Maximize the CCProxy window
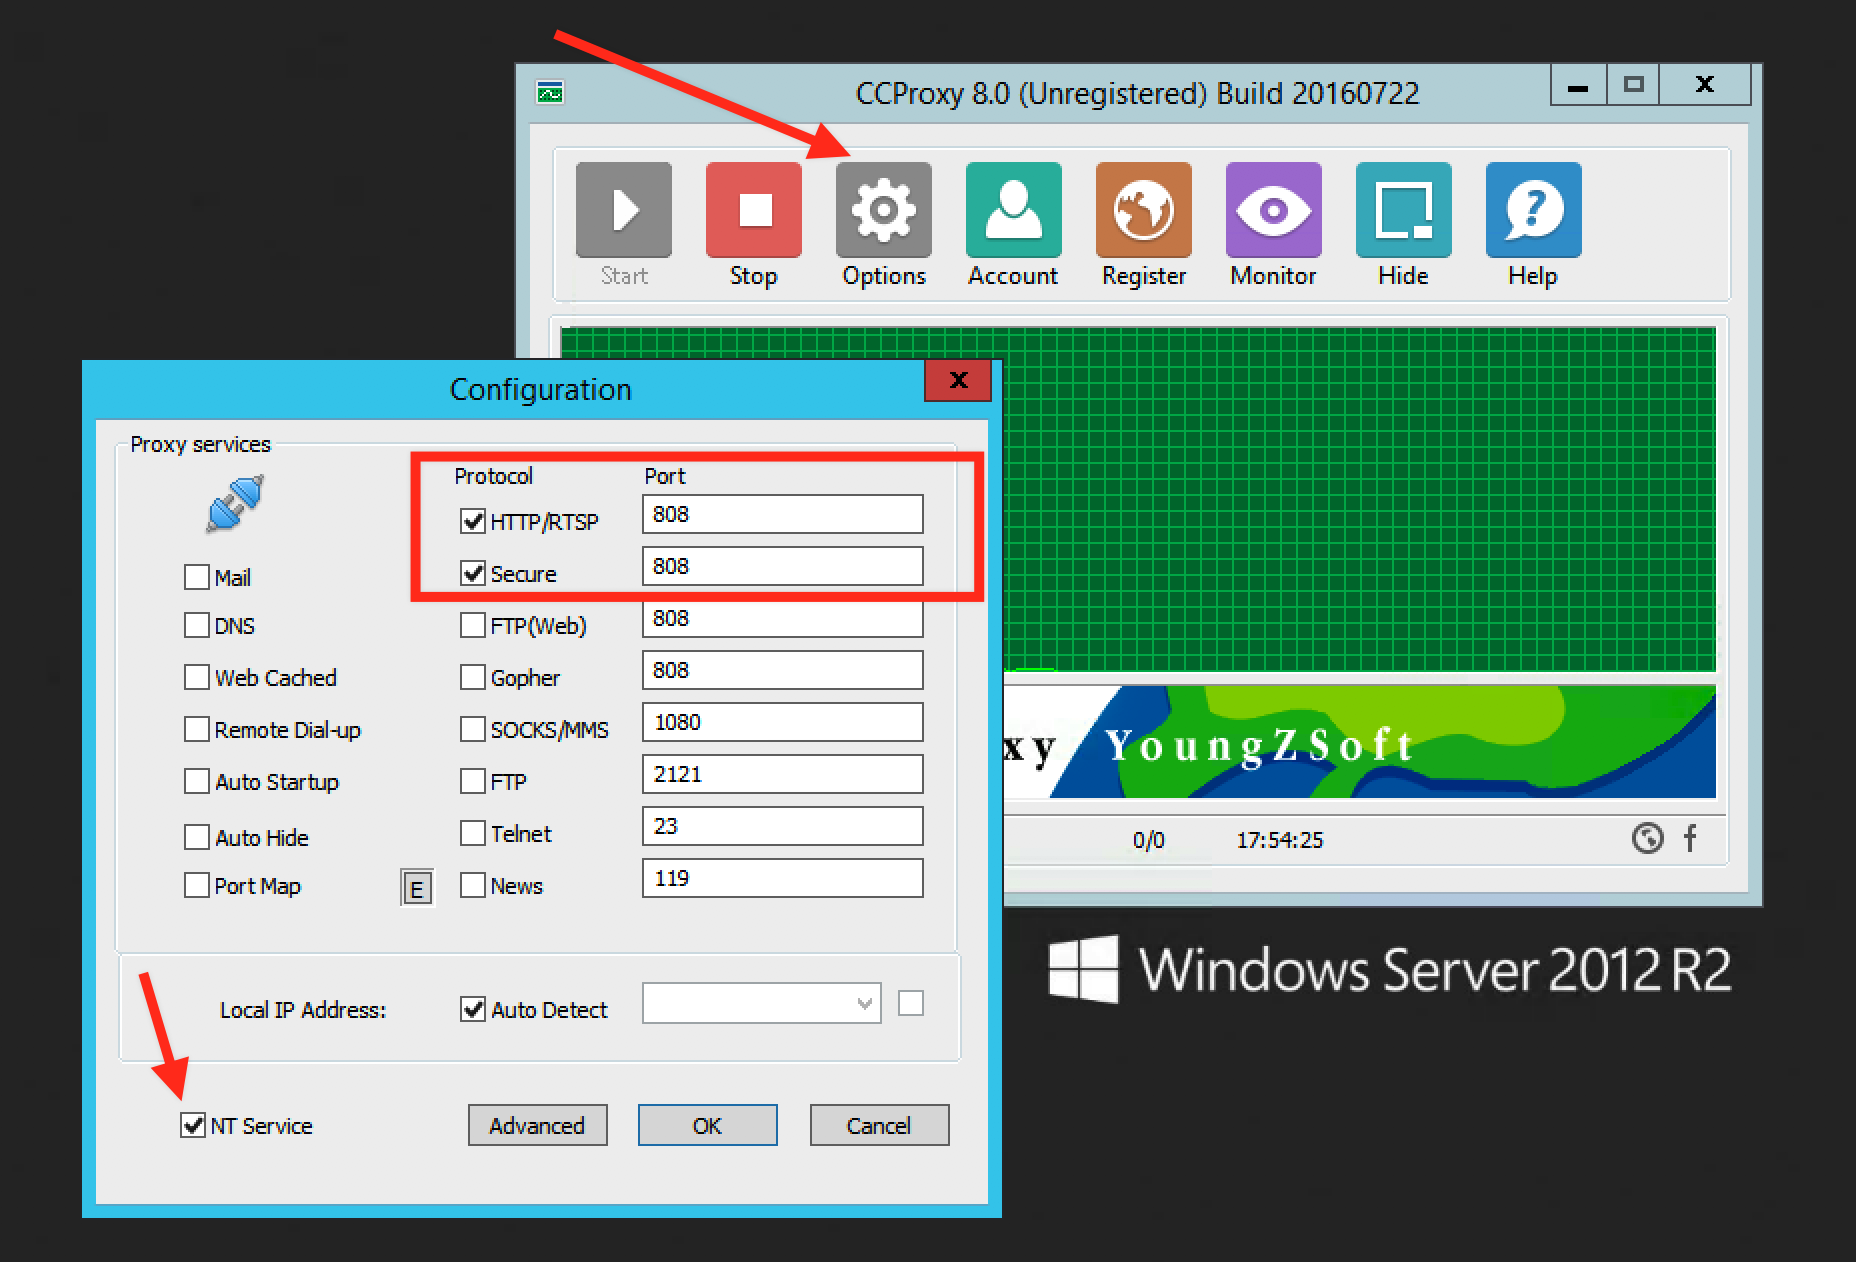 [1633, 85]
